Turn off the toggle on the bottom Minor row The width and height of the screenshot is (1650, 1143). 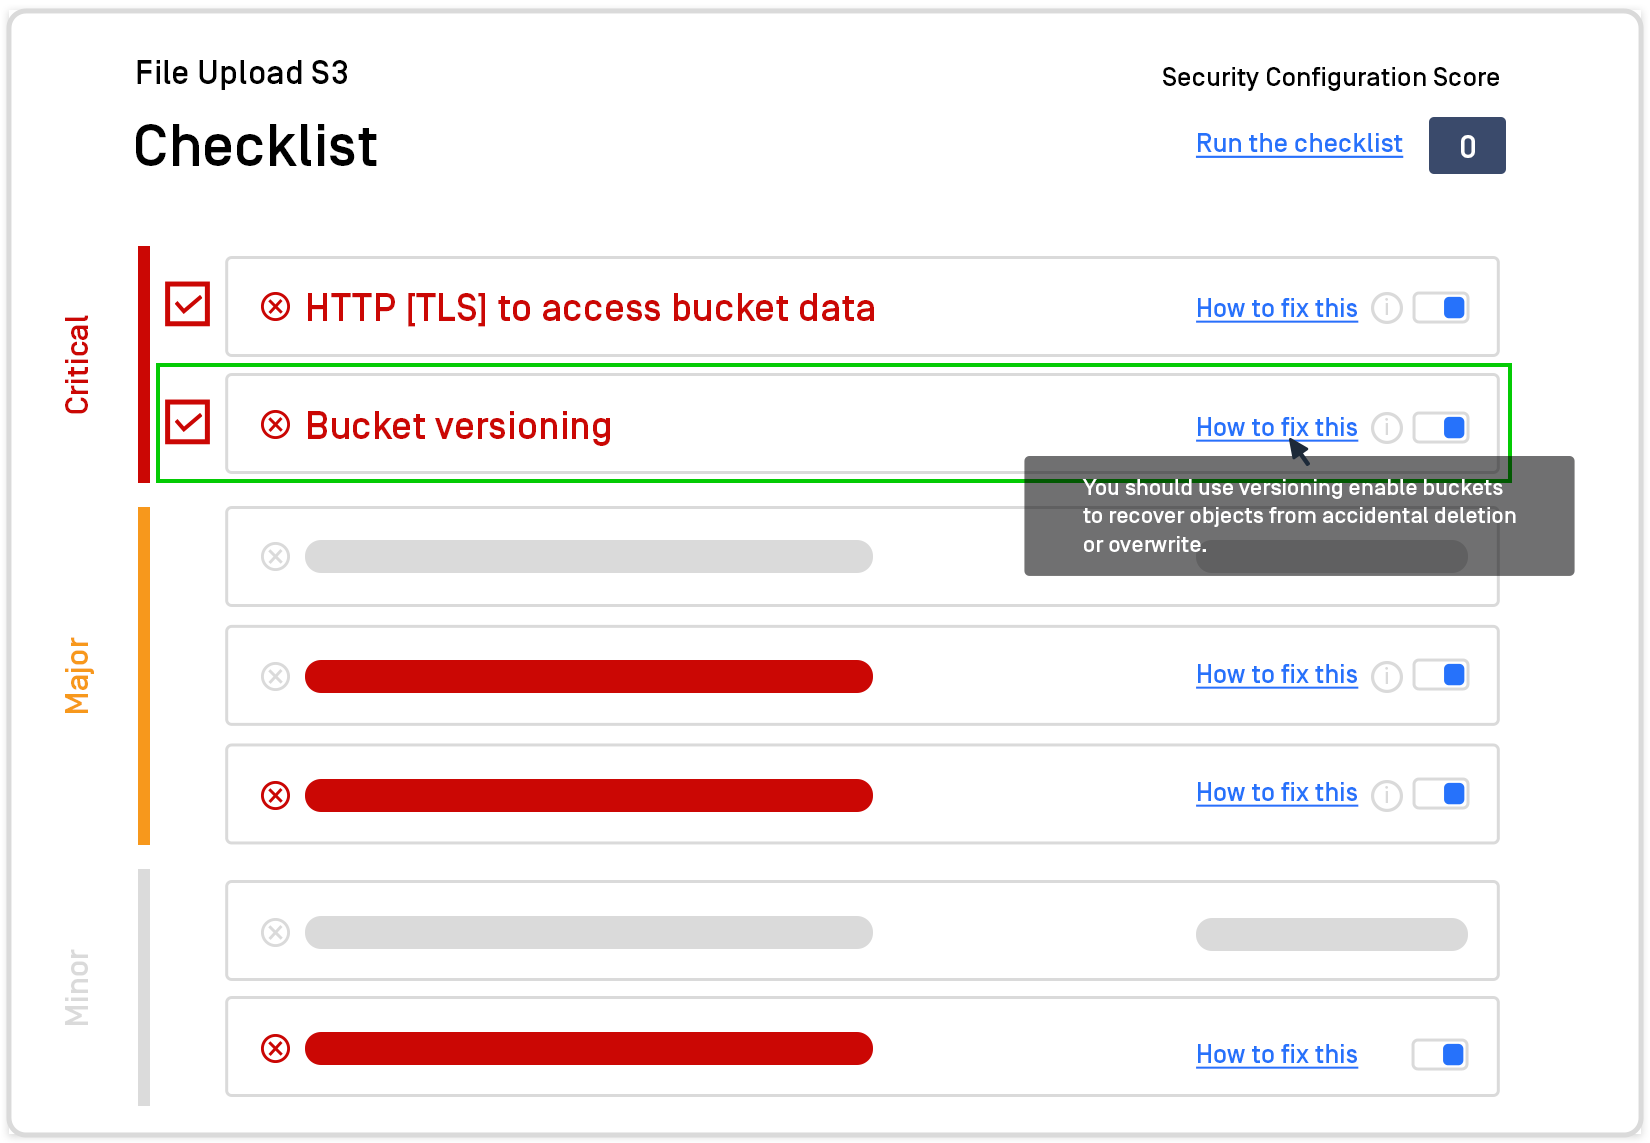(x=1440, y=1054)
